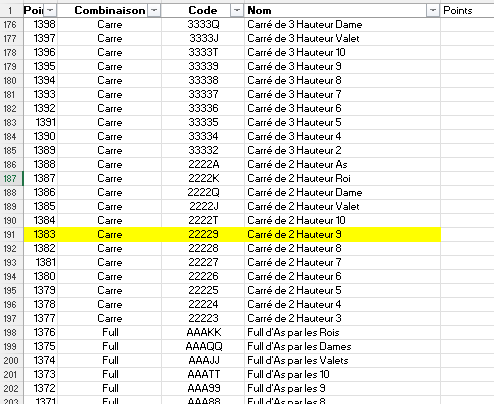Image resolution: width=494 pixels, height=404 pixels.
Task: Click cell with code 3333Q
Action: click(203, 25)
